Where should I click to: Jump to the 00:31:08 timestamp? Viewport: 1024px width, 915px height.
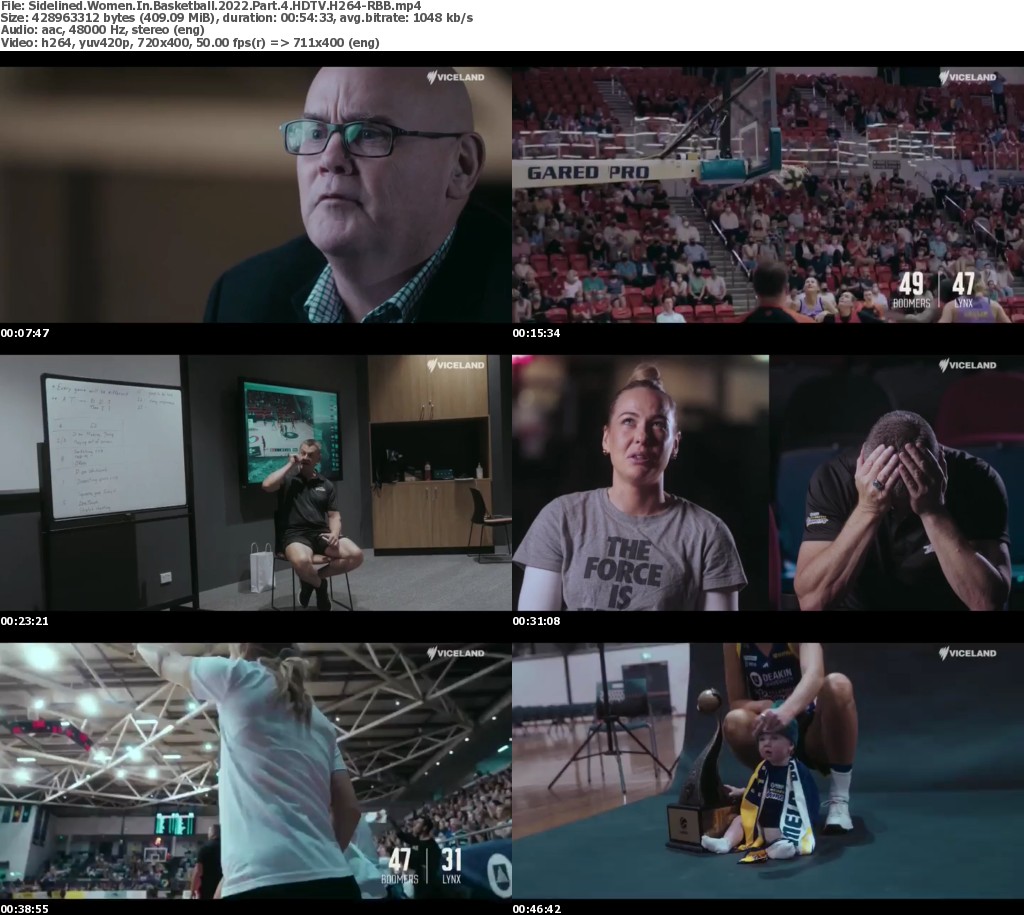(x=537, y=621)
